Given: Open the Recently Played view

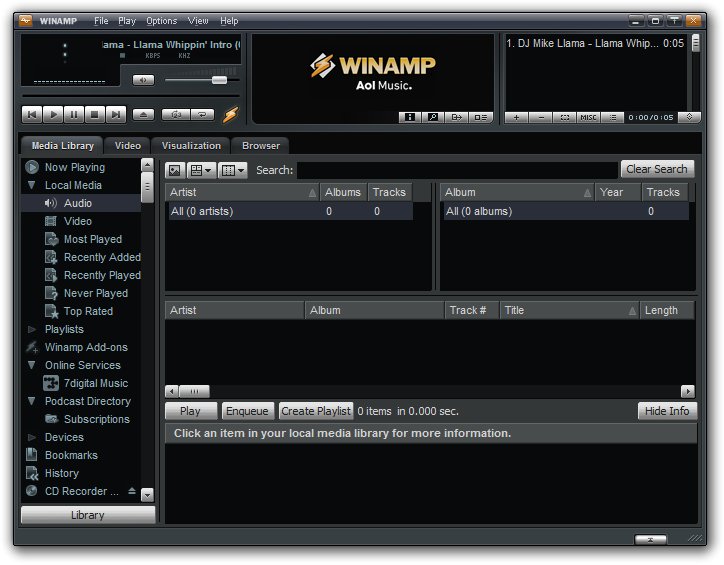Looking at the screenshot, I should 102,275.
